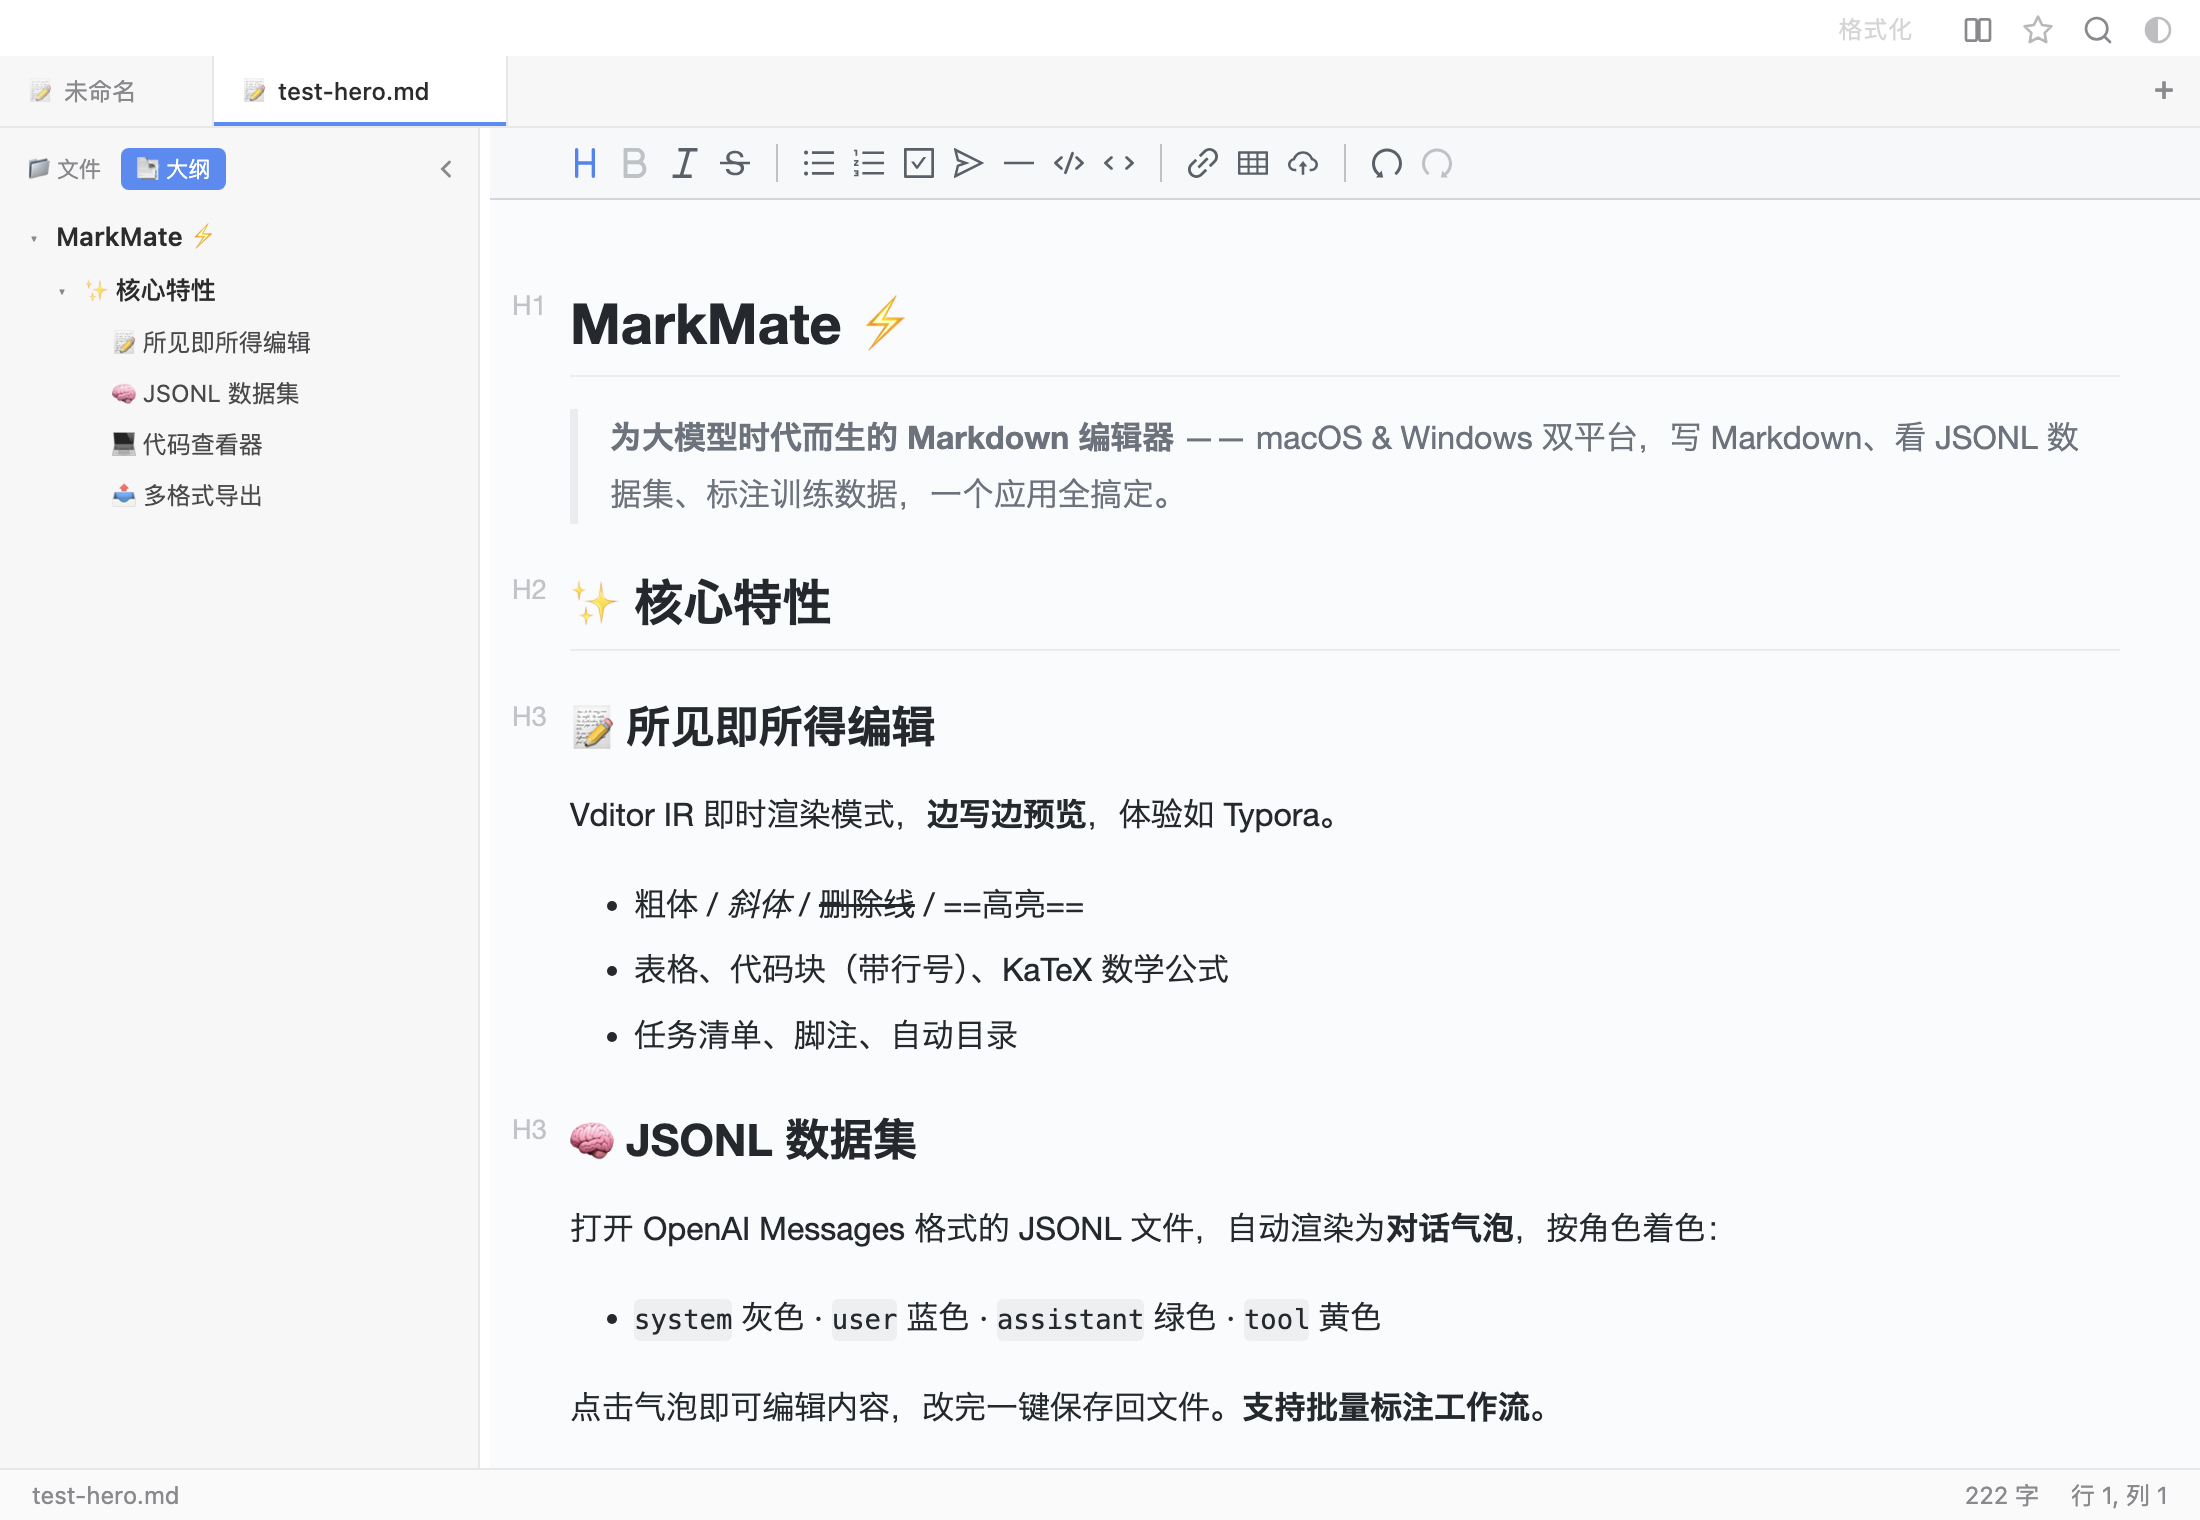Click the 格式化 button
The image size is (2200, 1520).
(1875, 30)
